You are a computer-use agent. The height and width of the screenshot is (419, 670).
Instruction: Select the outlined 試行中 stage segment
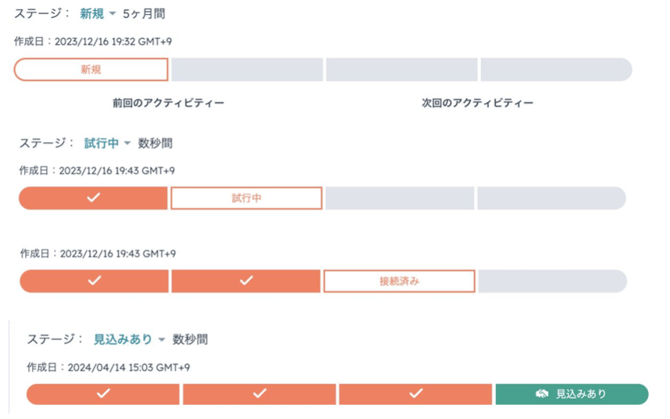point(246,198)
